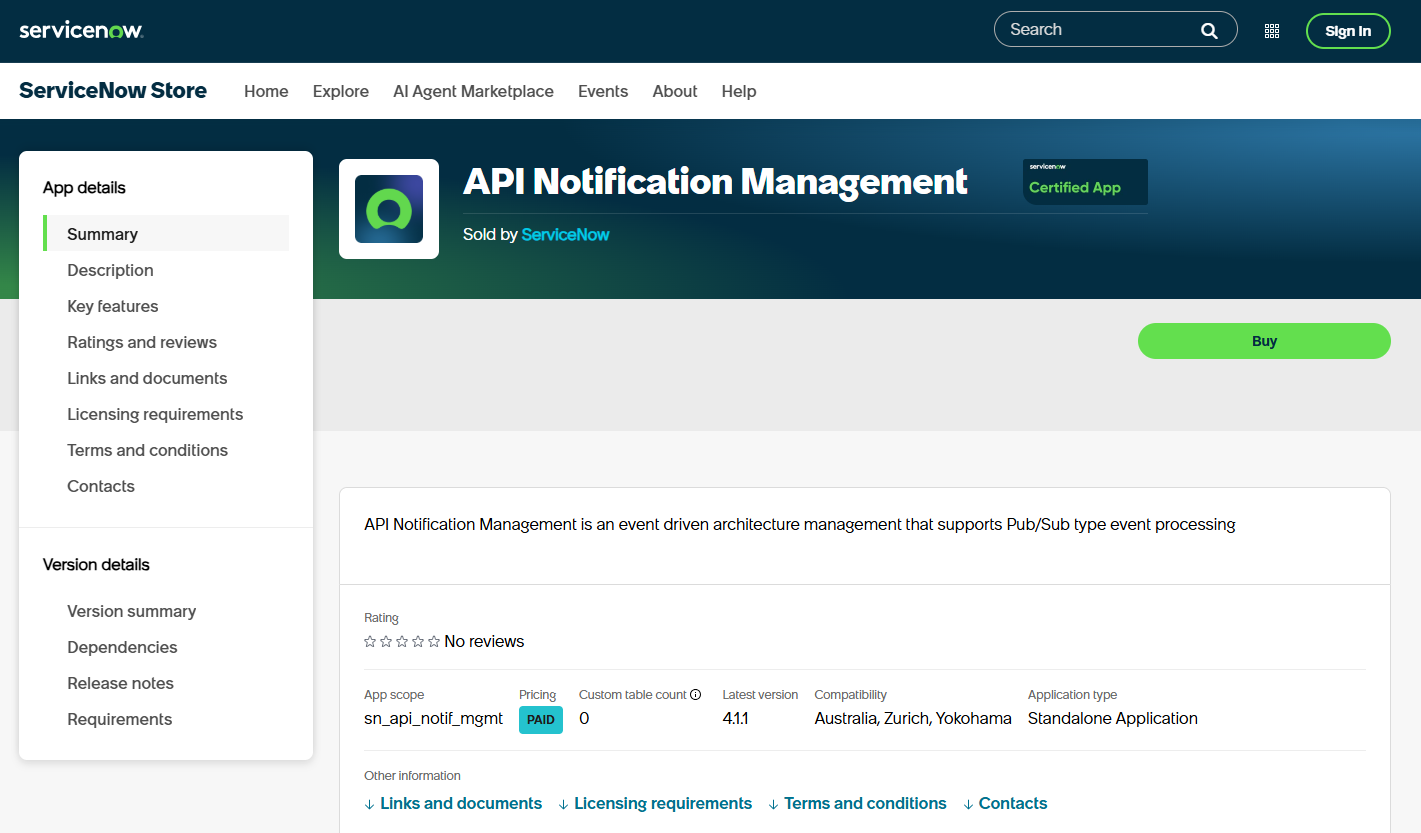Select Version summary in sidebar

point(131,611)
